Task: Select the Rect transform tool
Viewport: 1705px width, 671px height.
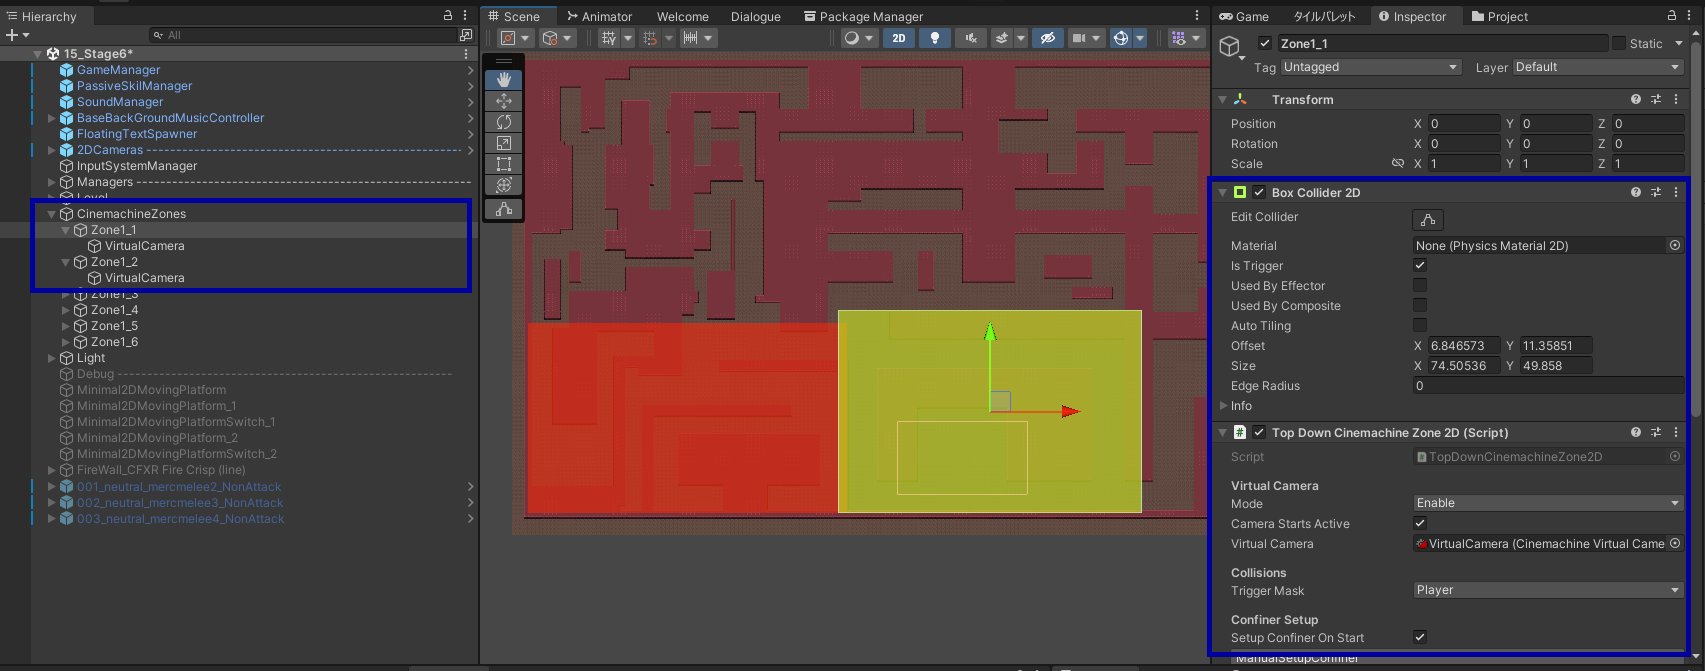Action: 503,164
